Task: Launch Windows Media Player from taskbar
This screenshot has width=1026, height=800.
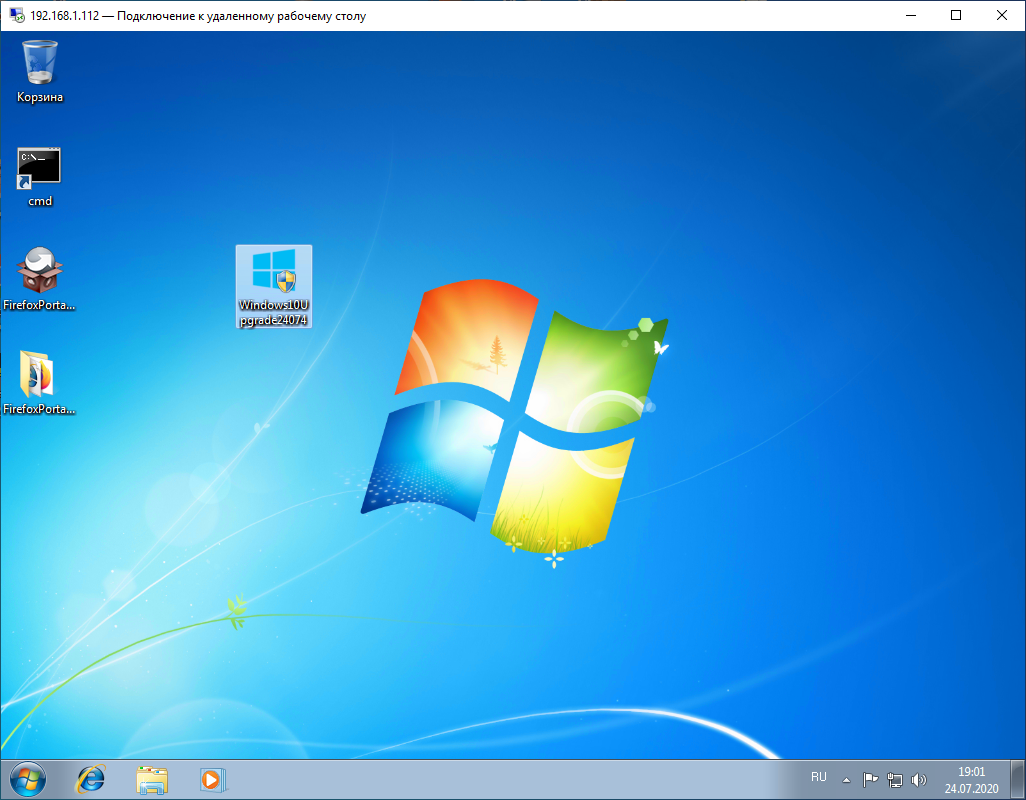Action: pos(213,780)
